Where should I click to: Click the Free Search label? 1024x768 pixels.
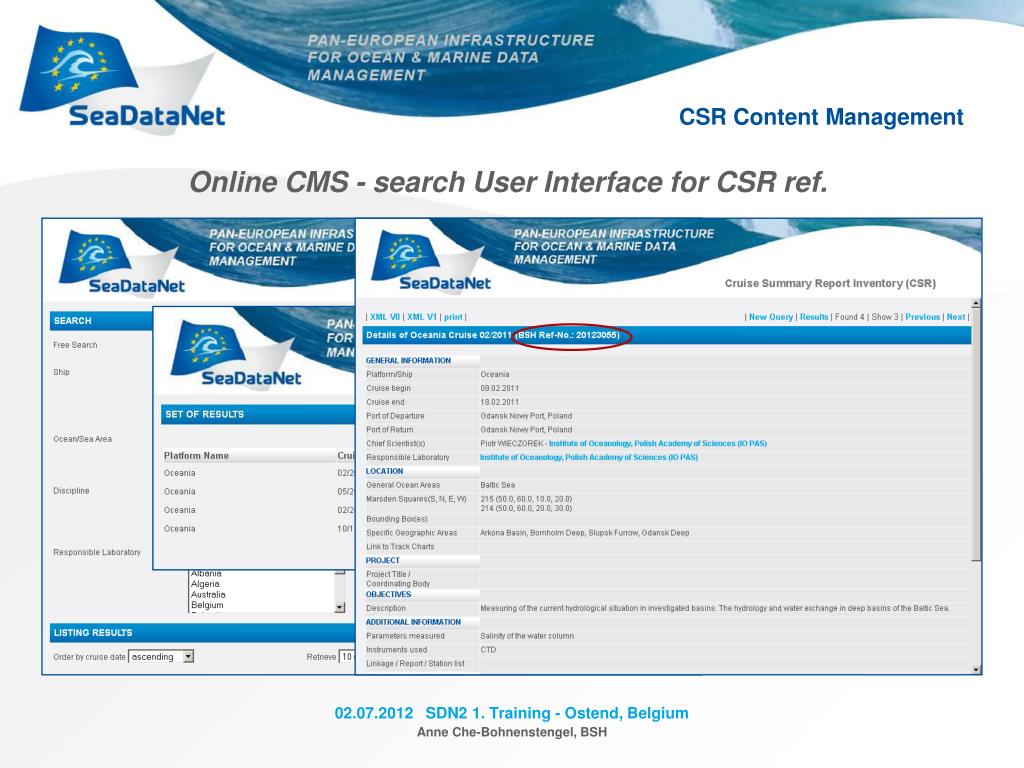tap(75, 345)
